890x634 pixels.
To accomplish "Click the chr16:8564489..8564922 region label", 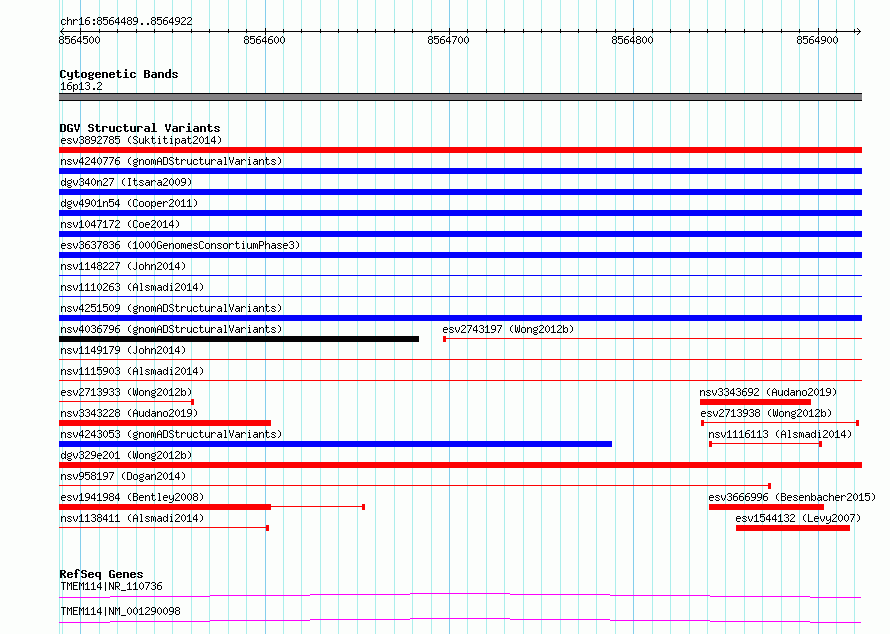I will pyautogui.click(x=126, y=21).
